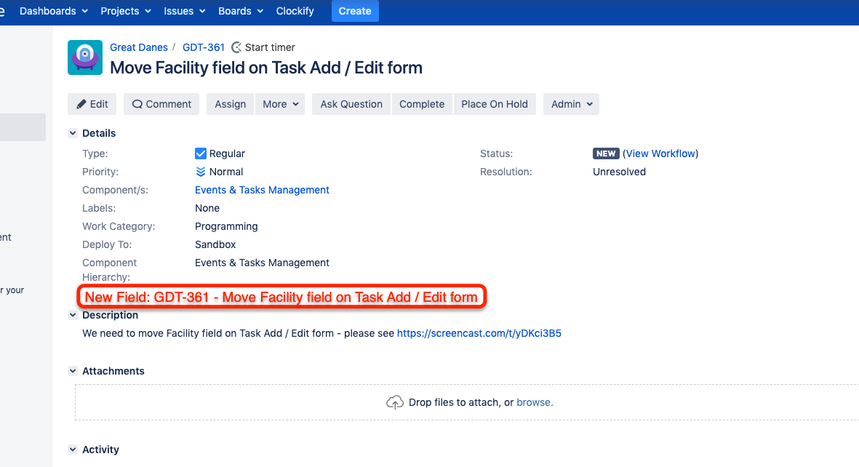Click the None labels value

point(207,208)
